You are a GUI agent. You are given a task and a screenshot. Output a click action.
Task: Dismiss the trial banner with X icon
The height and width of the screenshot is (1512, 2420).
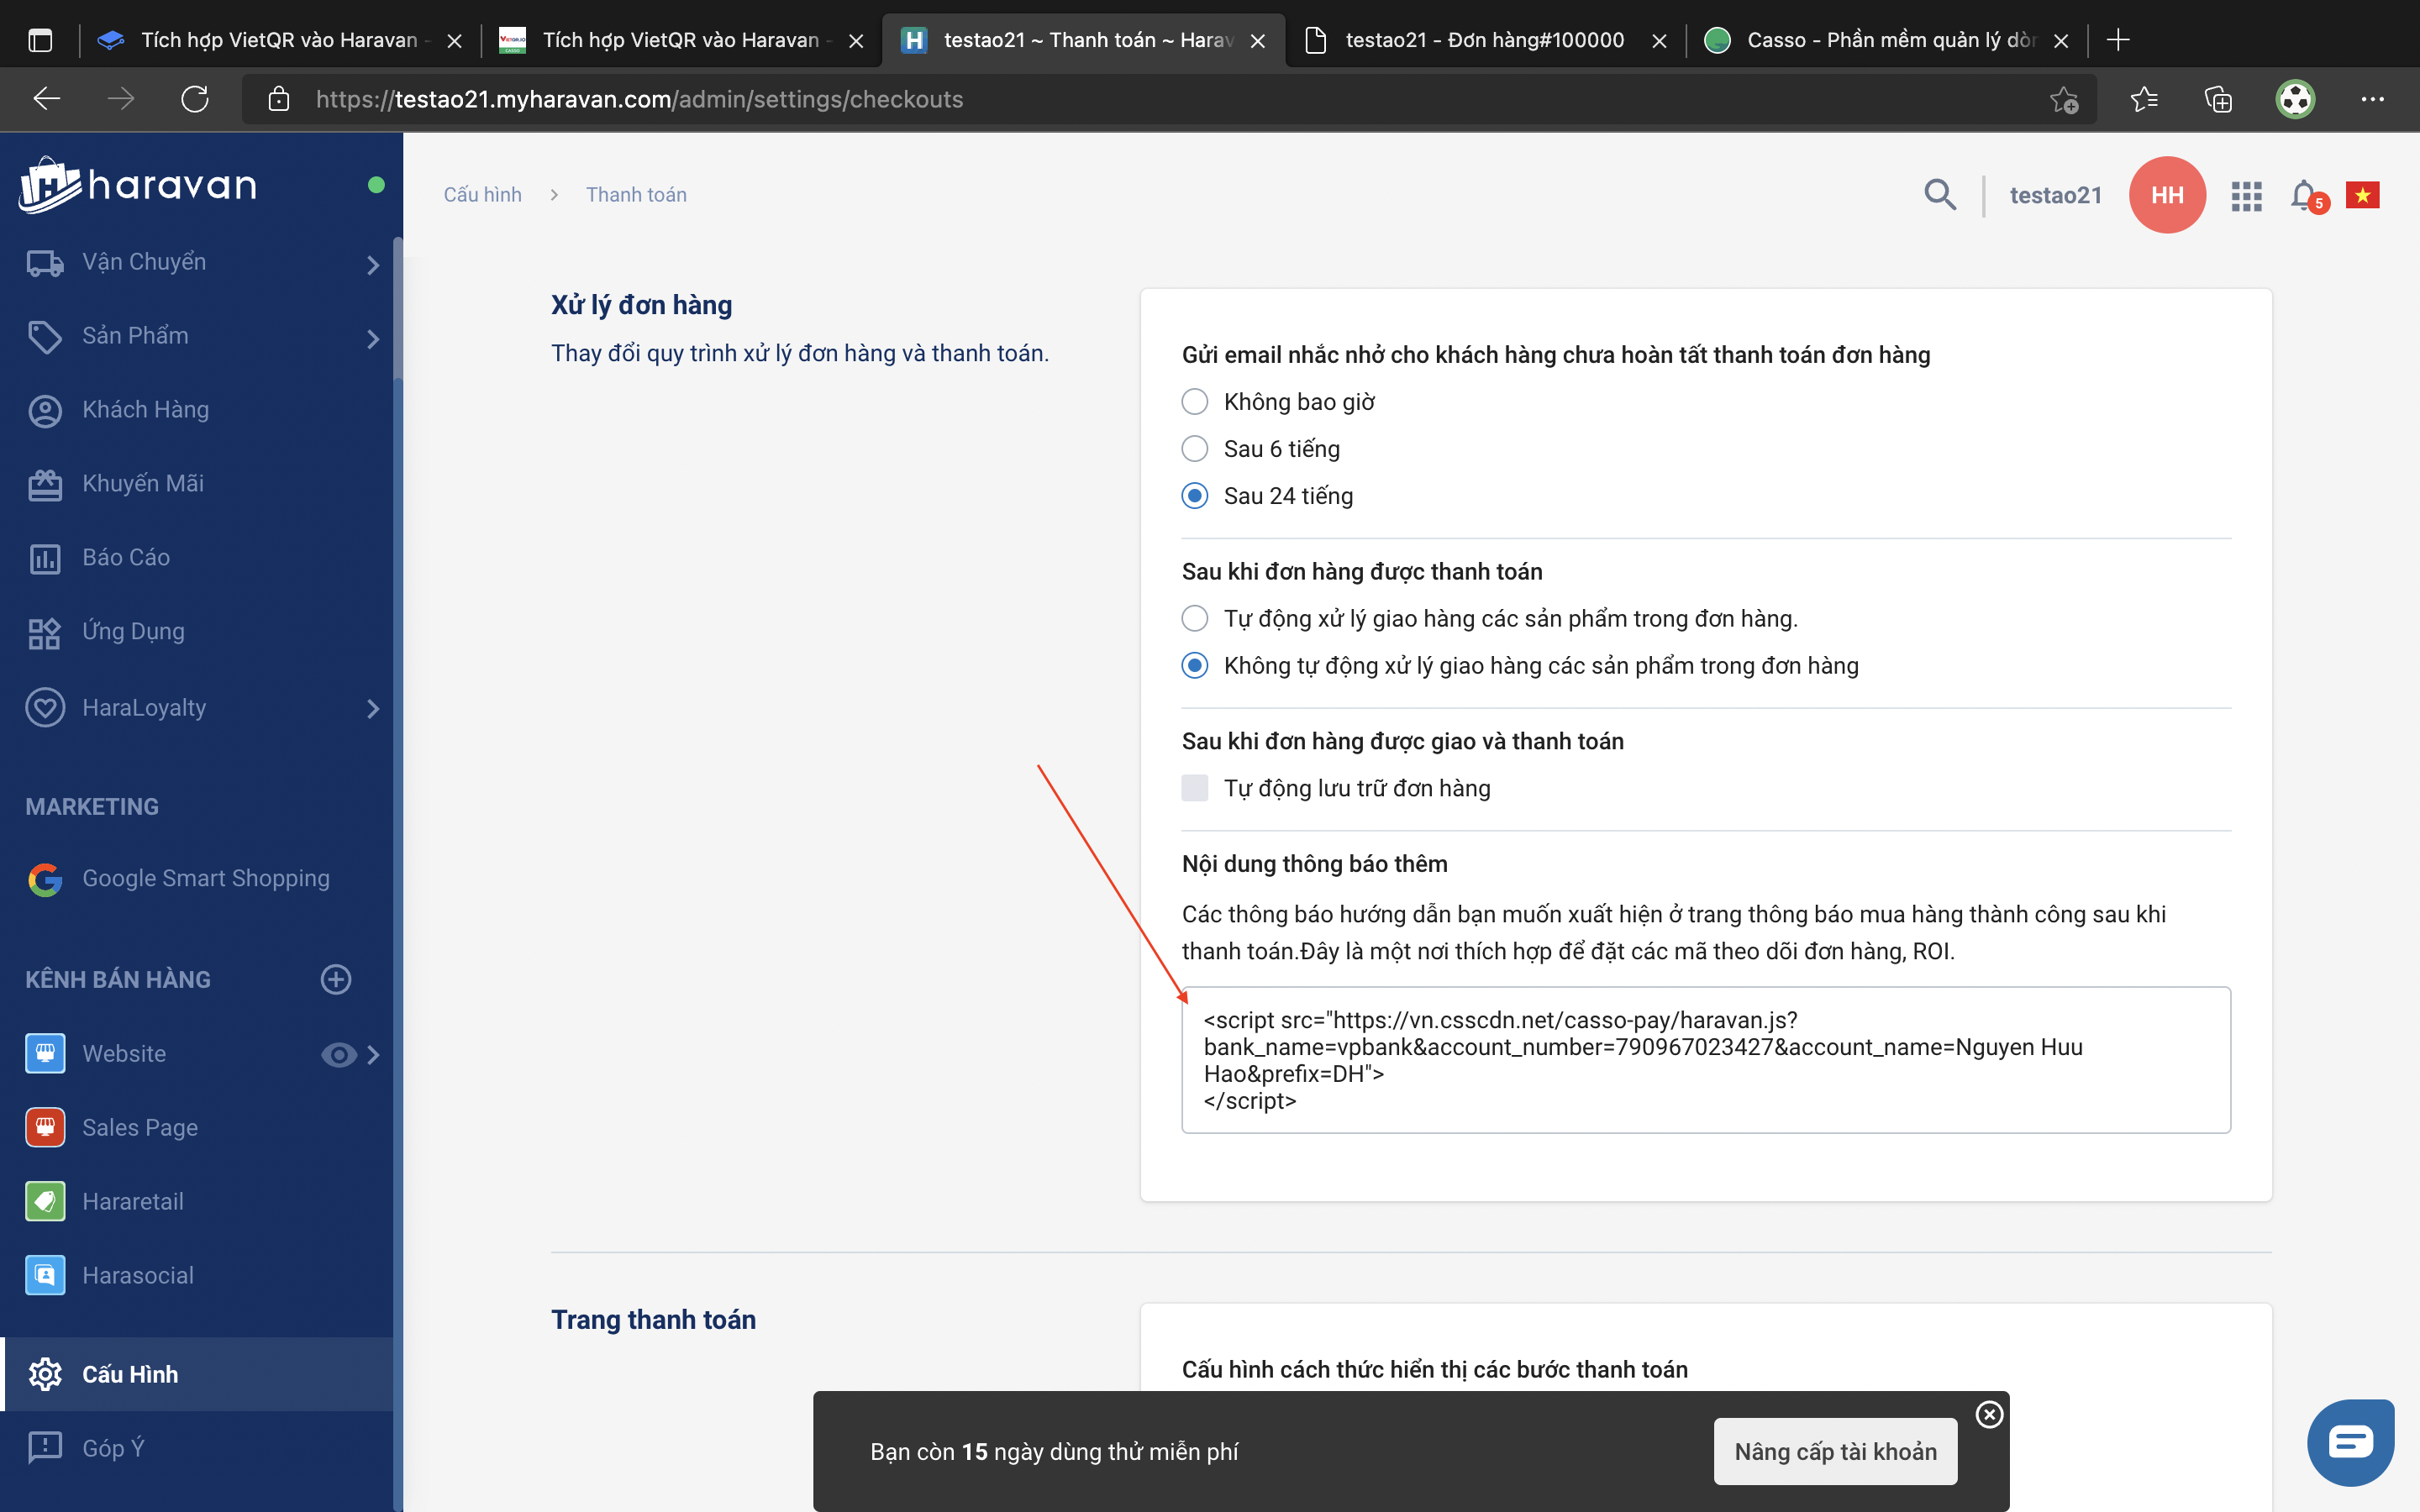coord(1989,1414)
